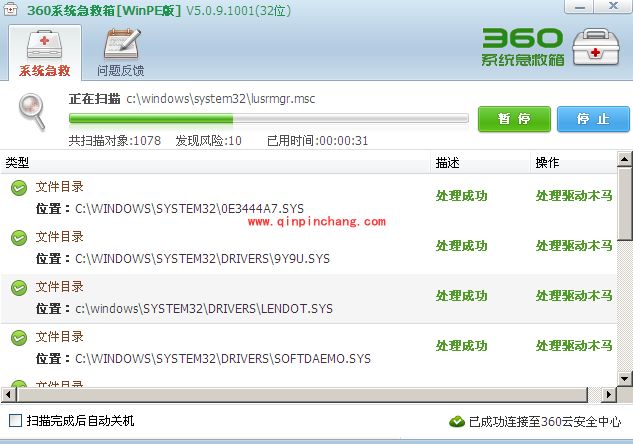Viewport: 633px width, 444px height.
Task: Click the green check for 9Y9U.SYS
Action: 19,238
